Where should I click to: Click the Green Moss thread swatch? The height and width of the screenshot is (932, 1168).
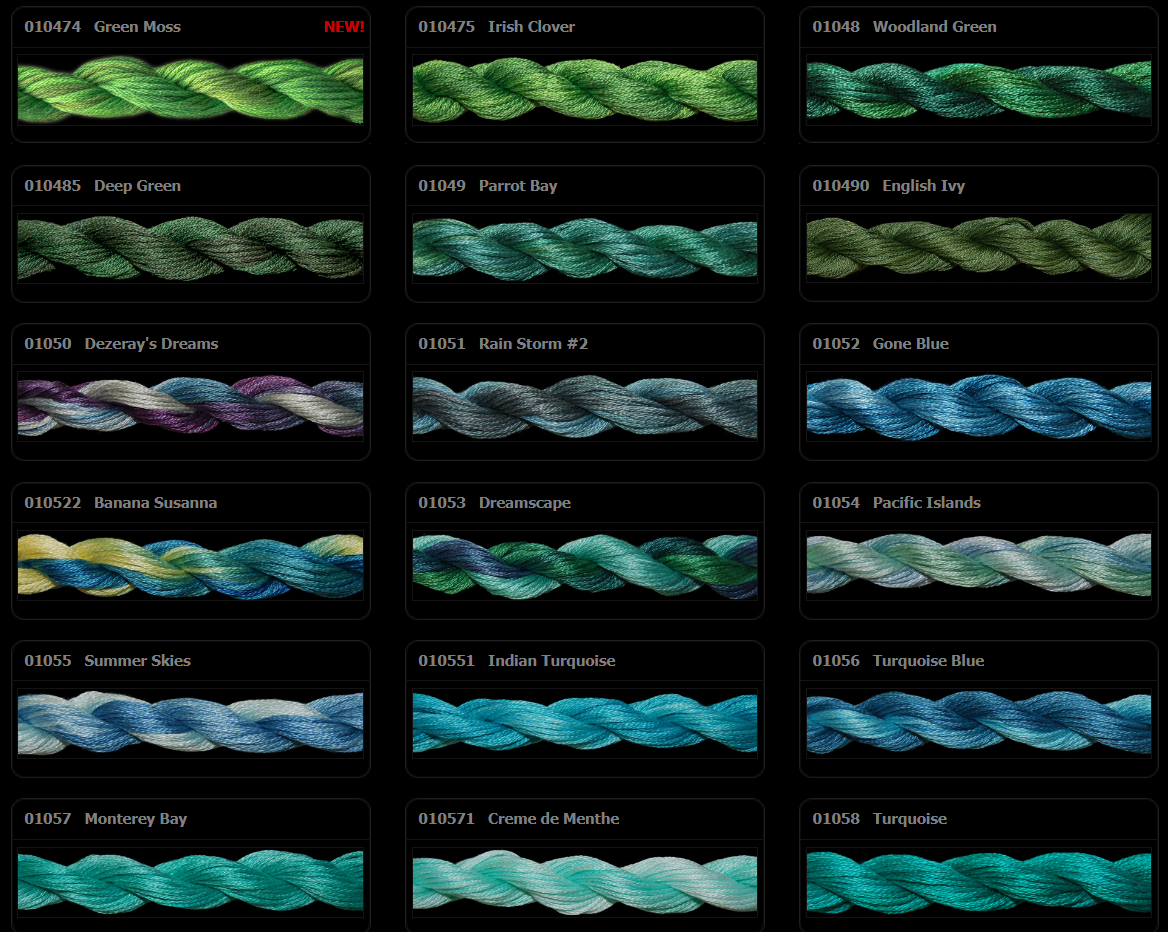[x=190, y=90]
